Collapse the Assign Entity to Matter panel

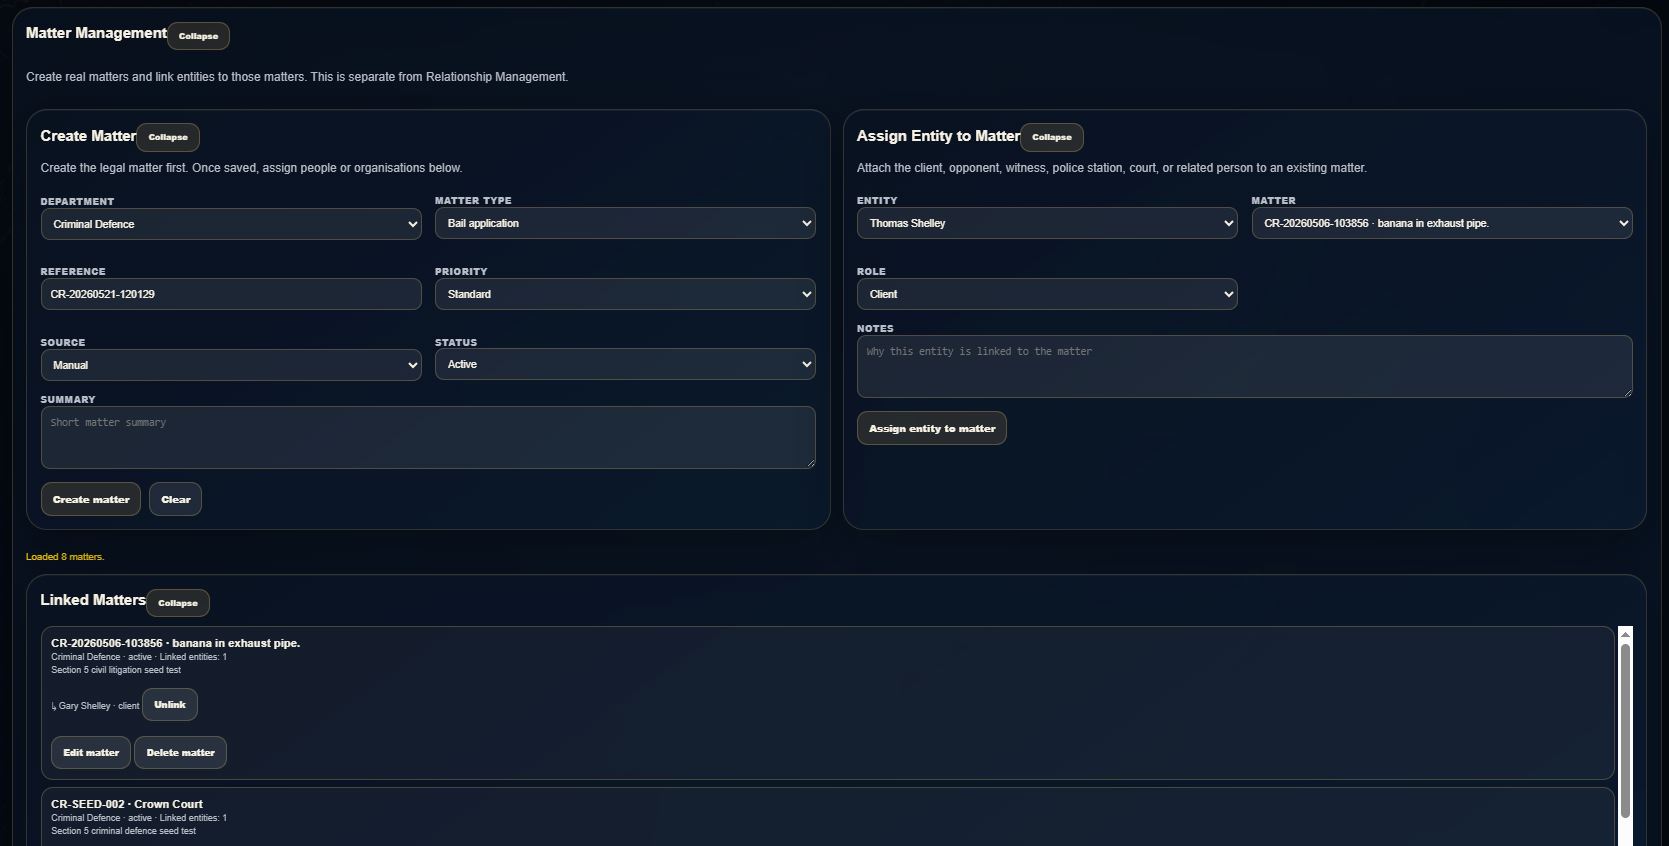[1051, 137]
